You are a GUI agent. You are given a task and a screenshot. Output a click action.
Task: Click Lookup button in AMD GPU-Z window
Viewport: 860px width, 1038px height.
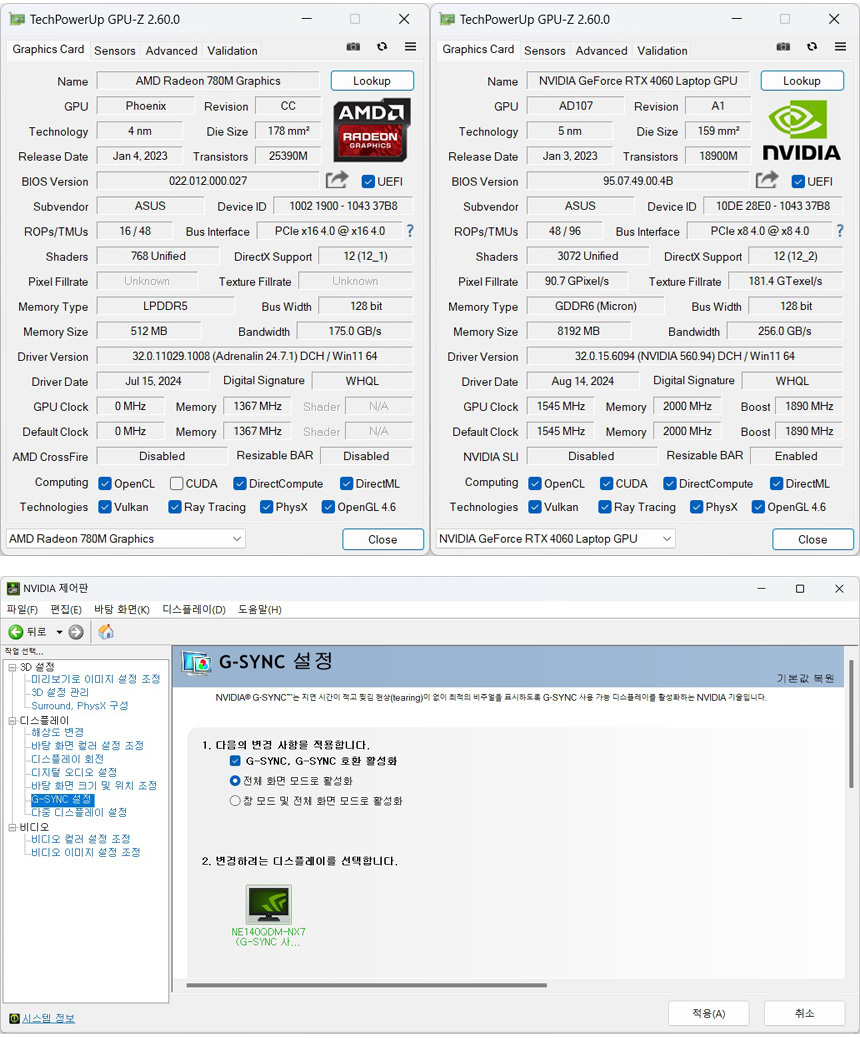click(372, 81)
